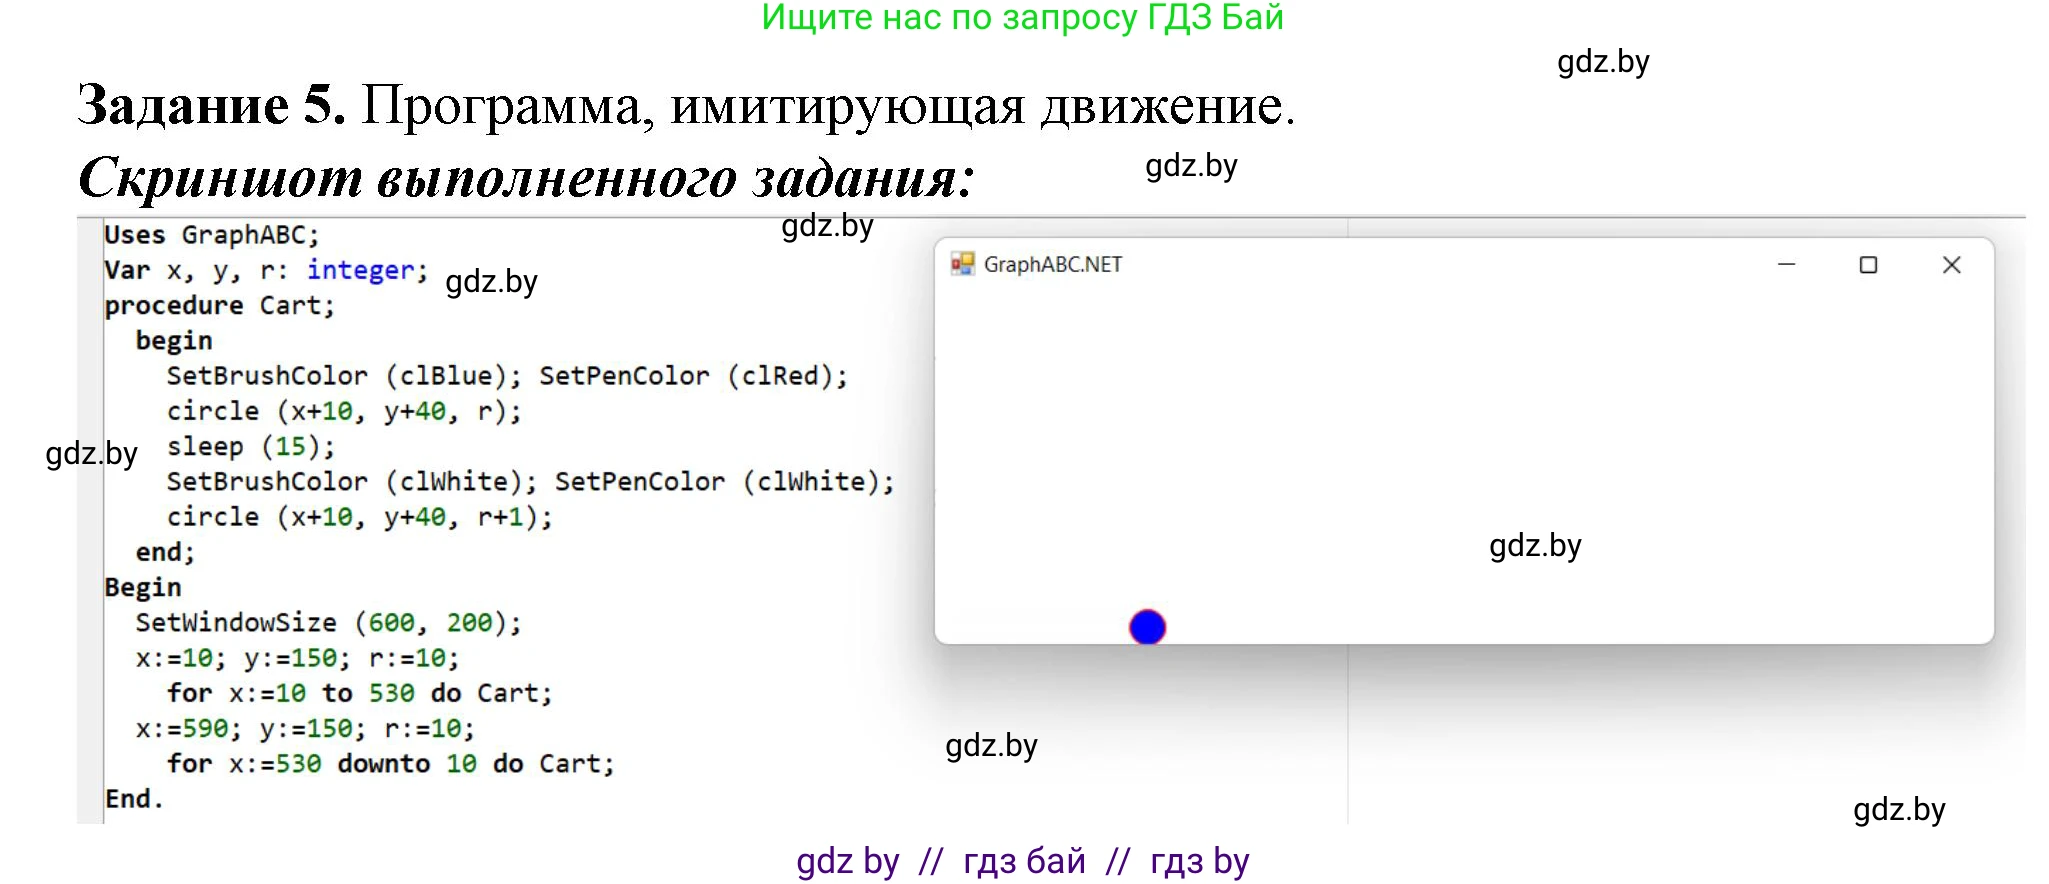Viewport: 2049px width, 884px height.
Task: Click the blue circle in the graphics window
Action: pos(1147,627)
